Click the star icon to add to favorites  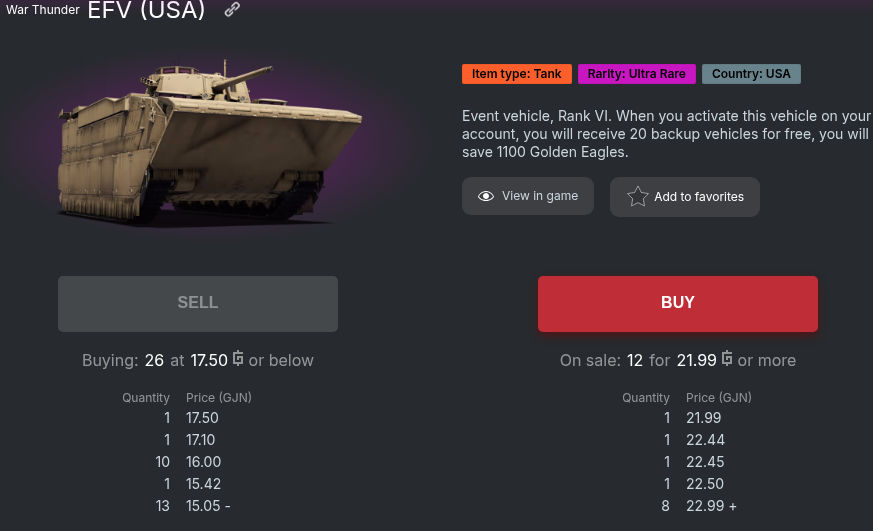click(637, 197)
